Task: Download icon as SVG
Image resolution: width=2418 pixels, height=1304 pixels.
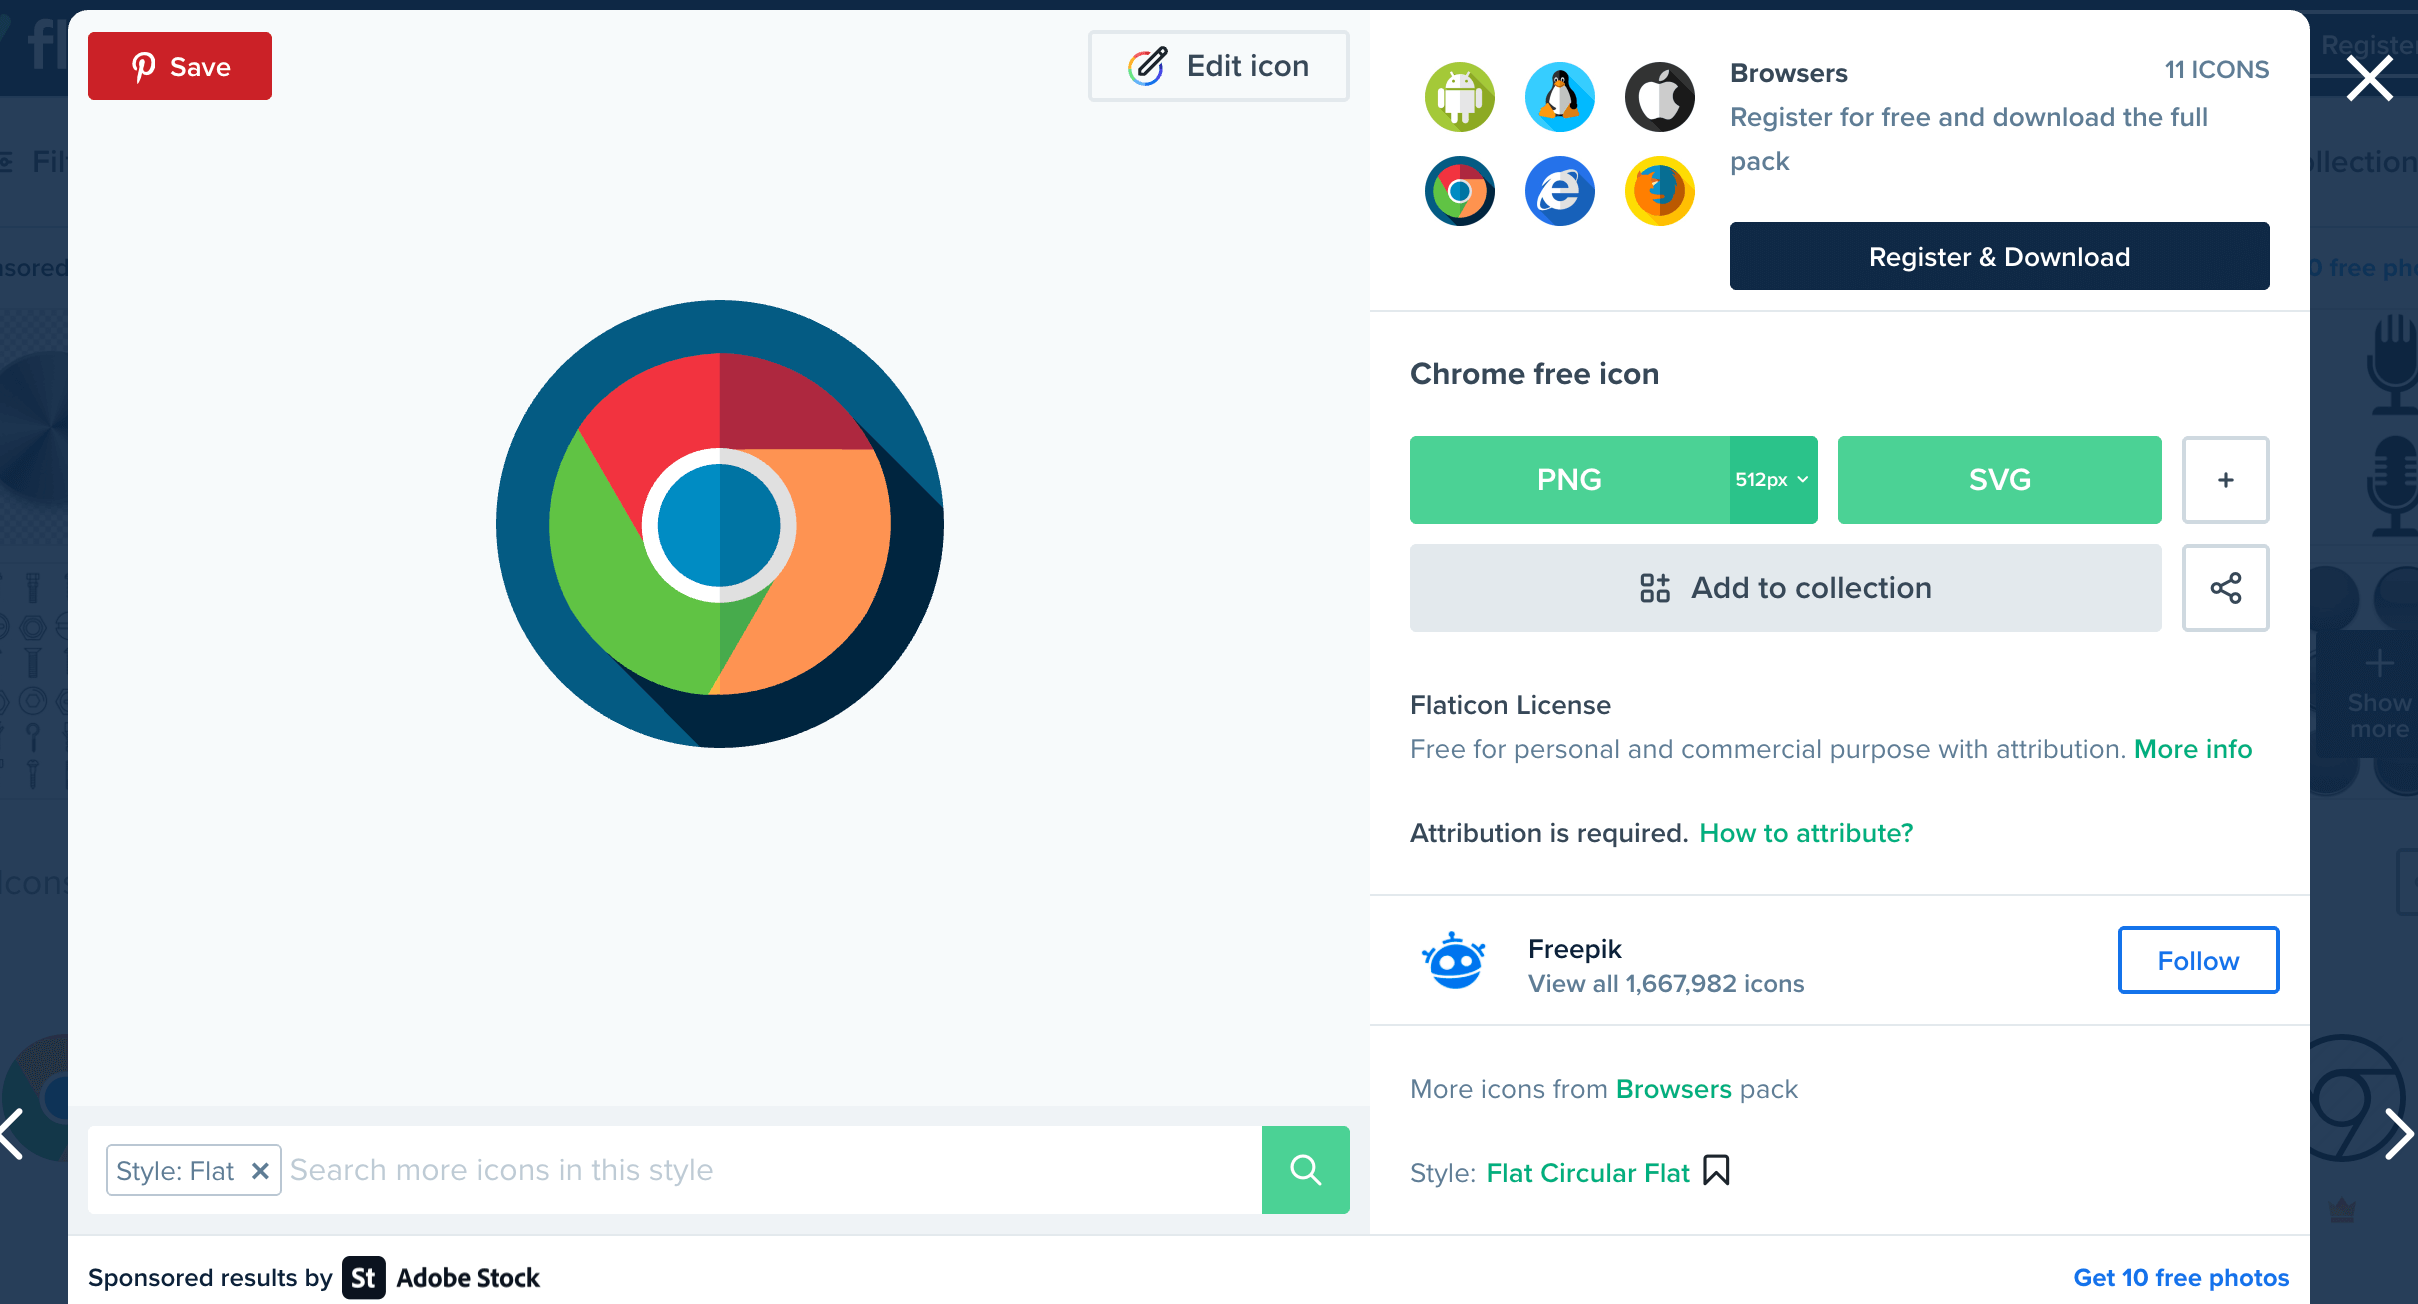Action: (x=1999, y=480)
